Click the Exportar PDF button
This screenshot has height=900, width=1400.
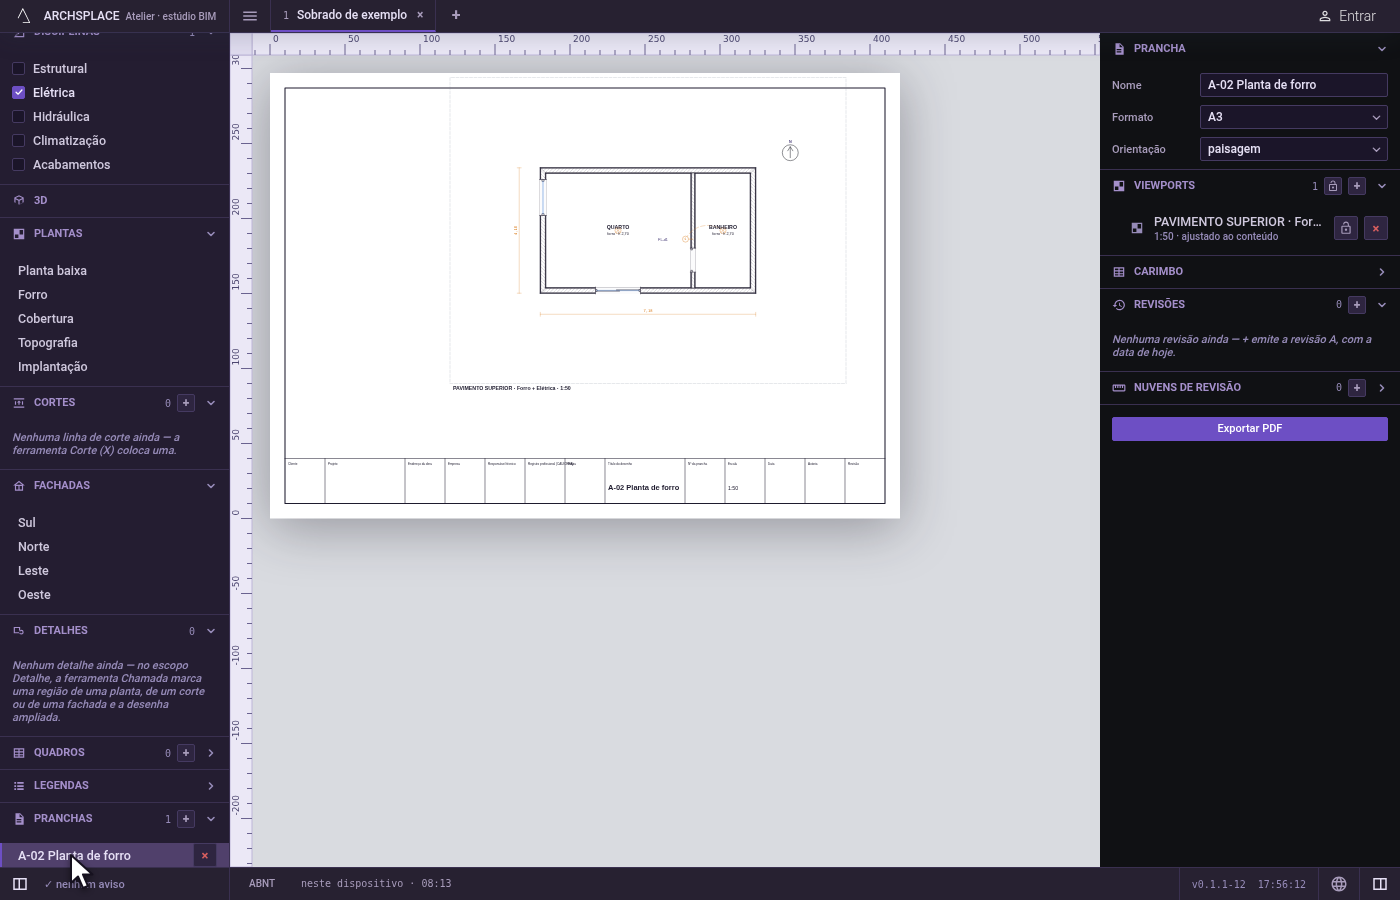(1250, 429)
